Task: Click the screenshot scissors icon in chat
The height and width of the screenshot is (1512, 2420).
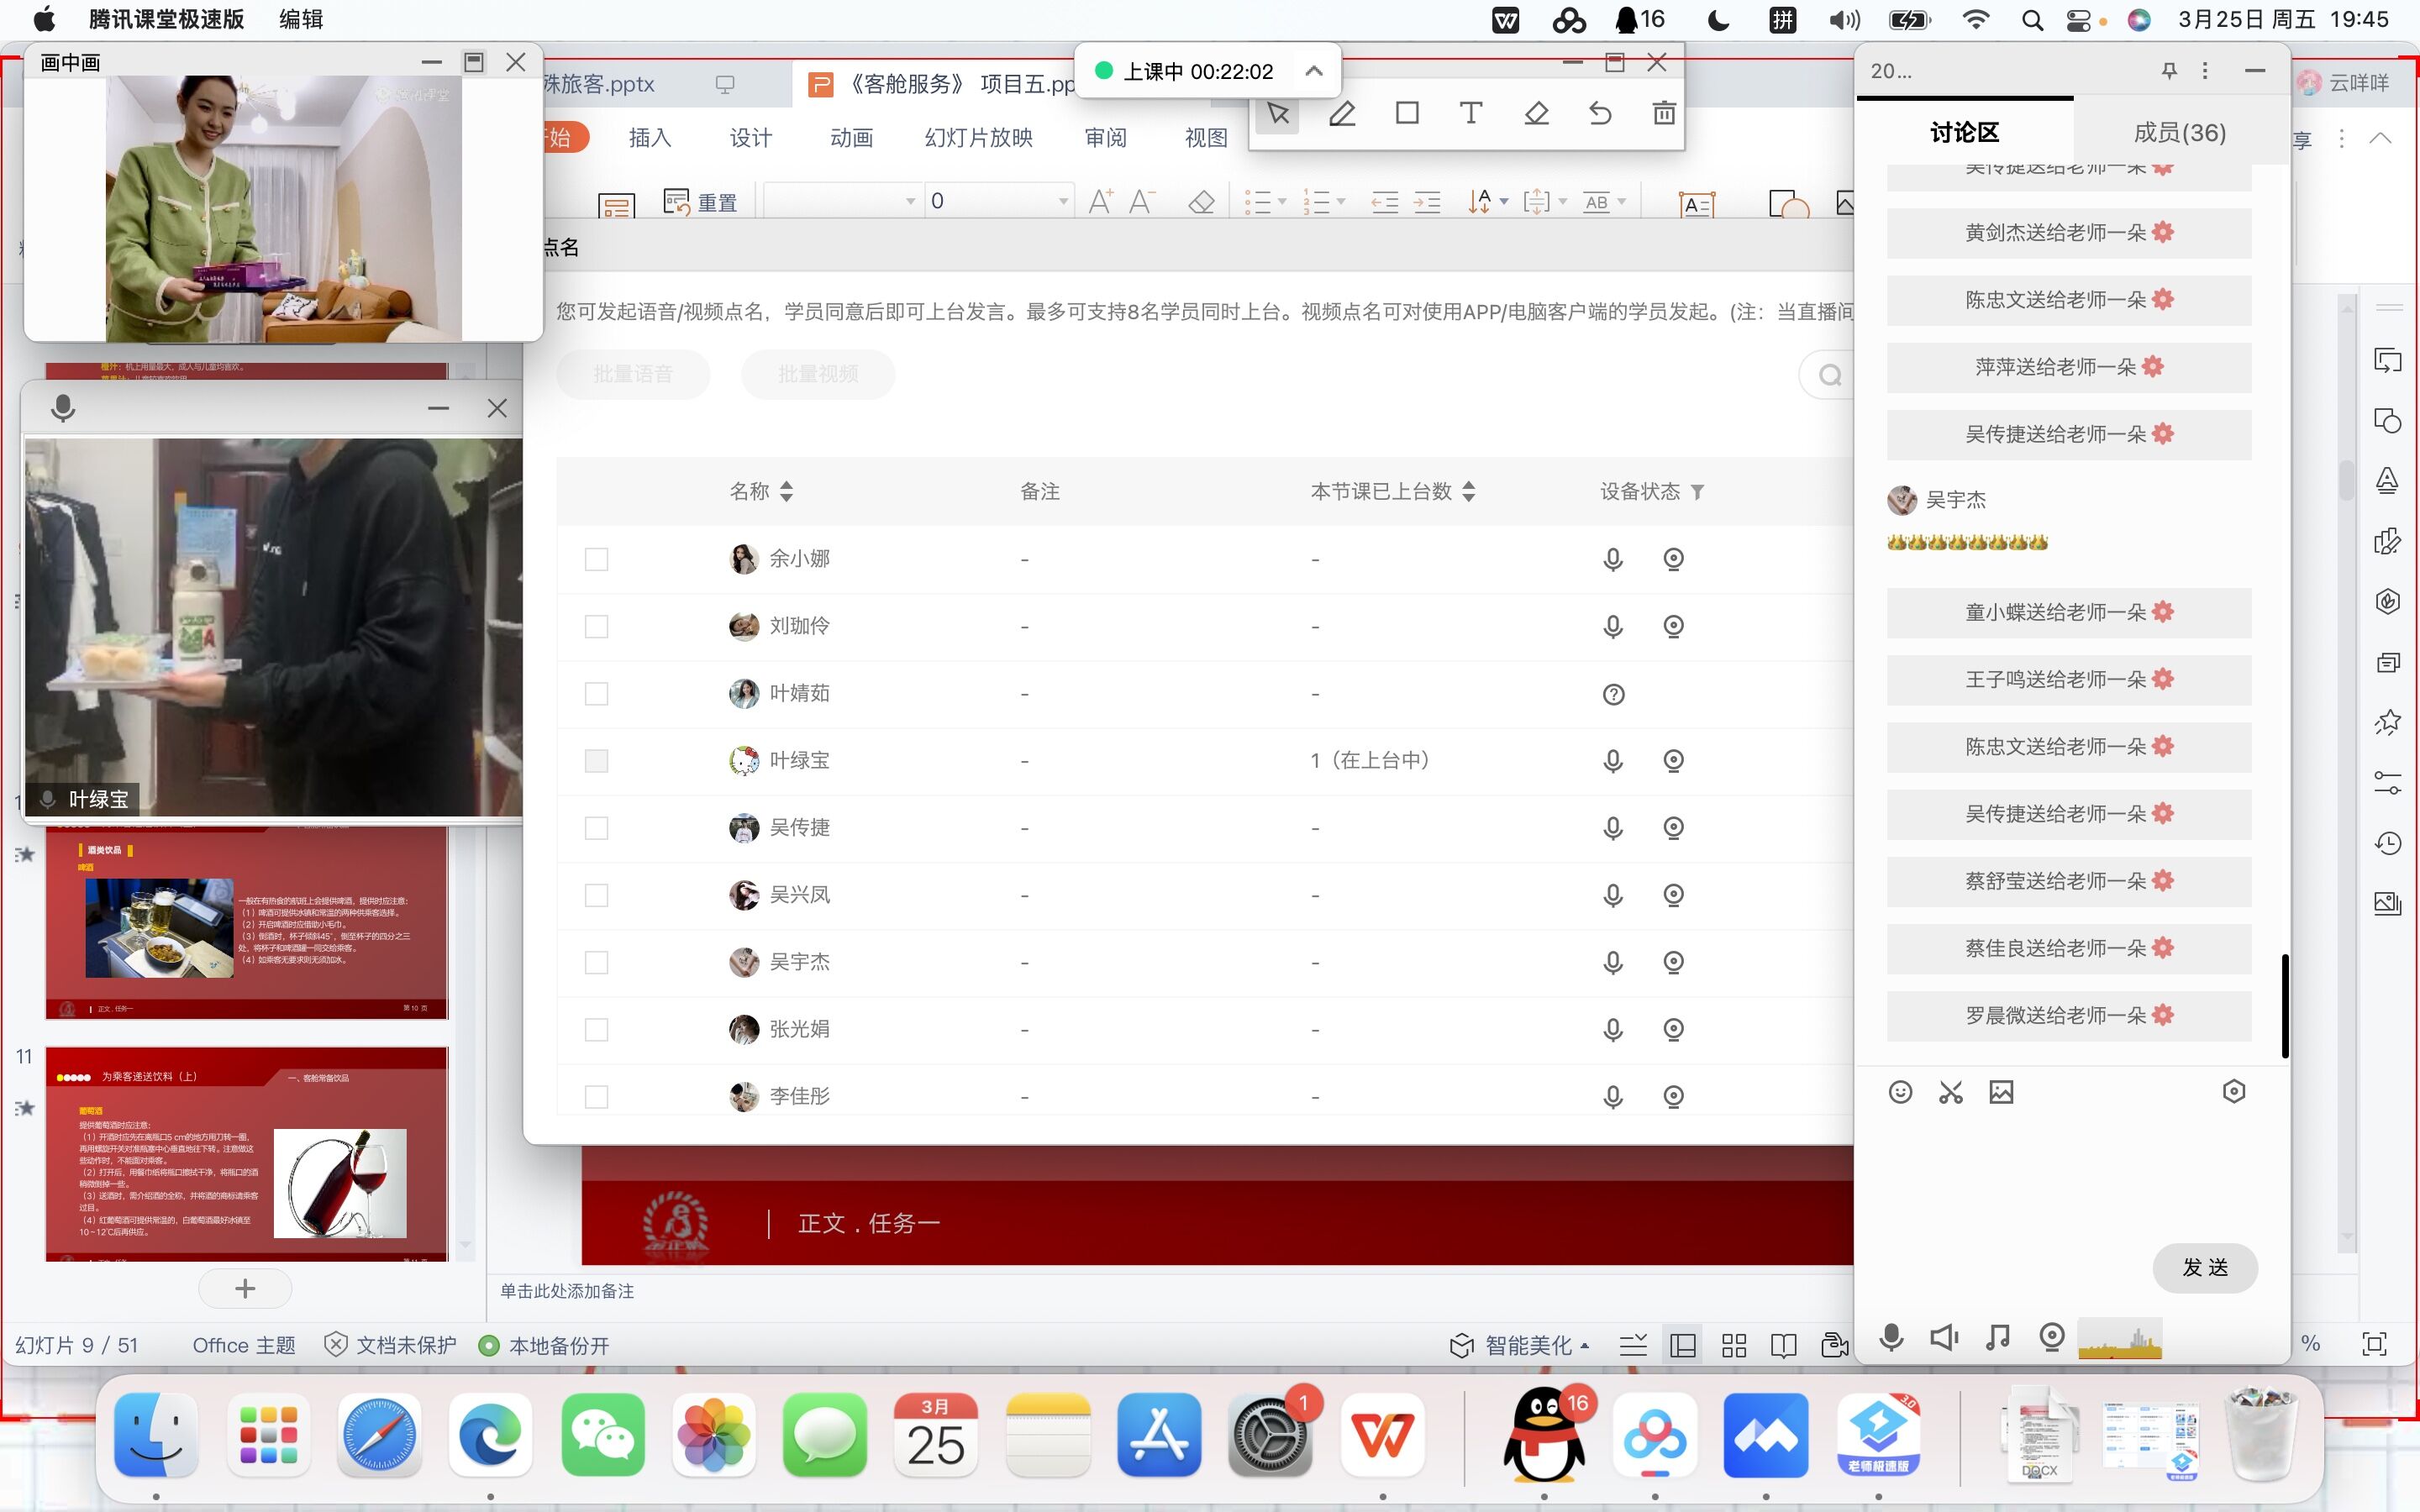Action: pos(1950,1092)
